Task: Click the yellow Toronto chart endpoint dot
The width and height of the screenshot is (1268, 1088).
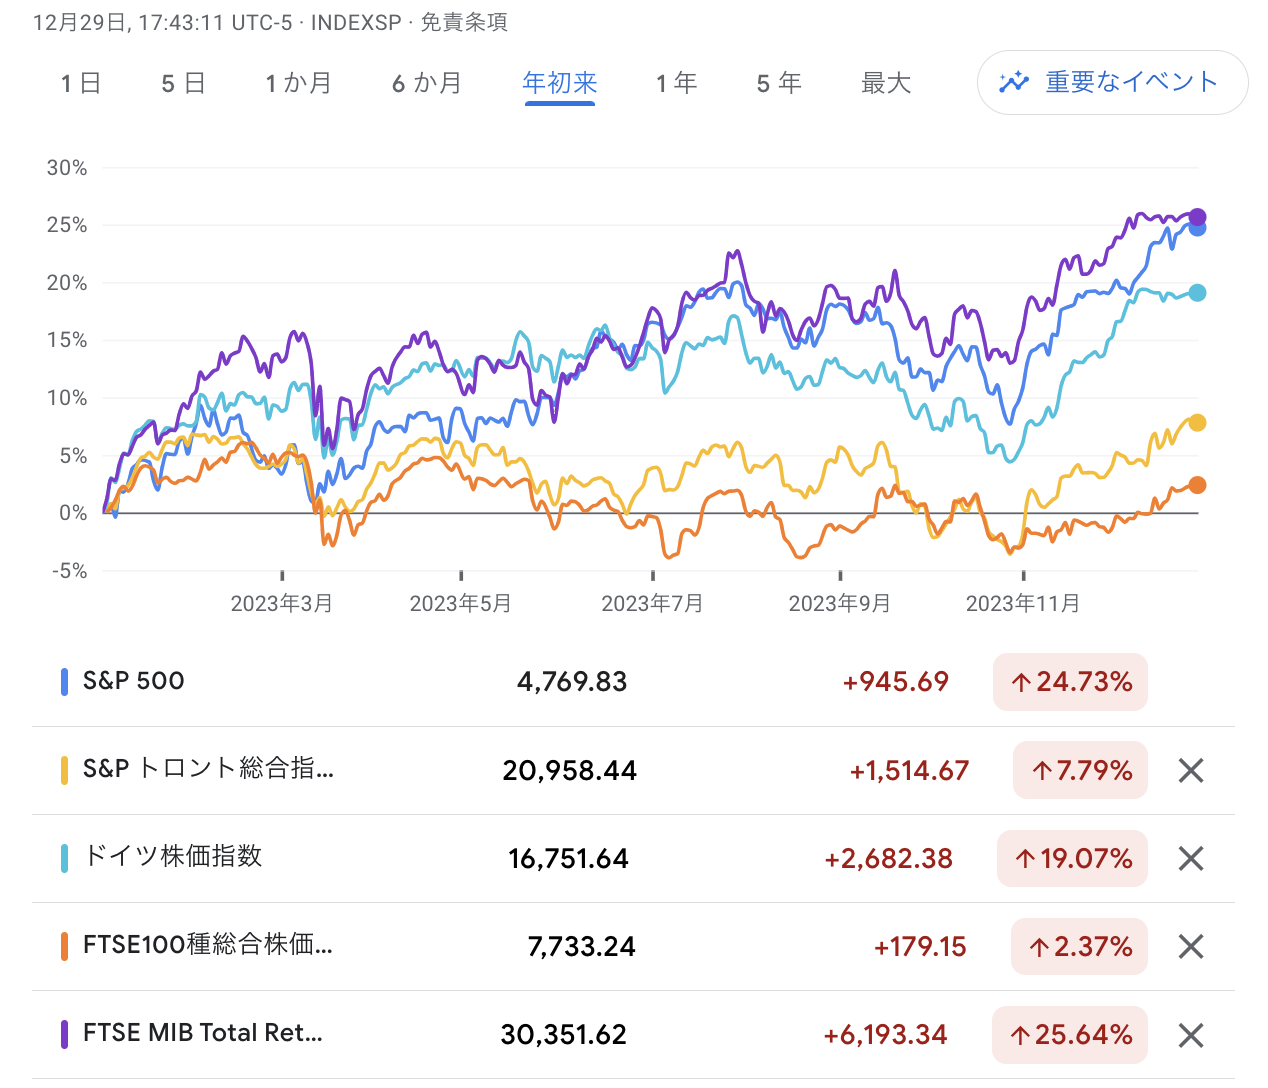Action: 1197,423
